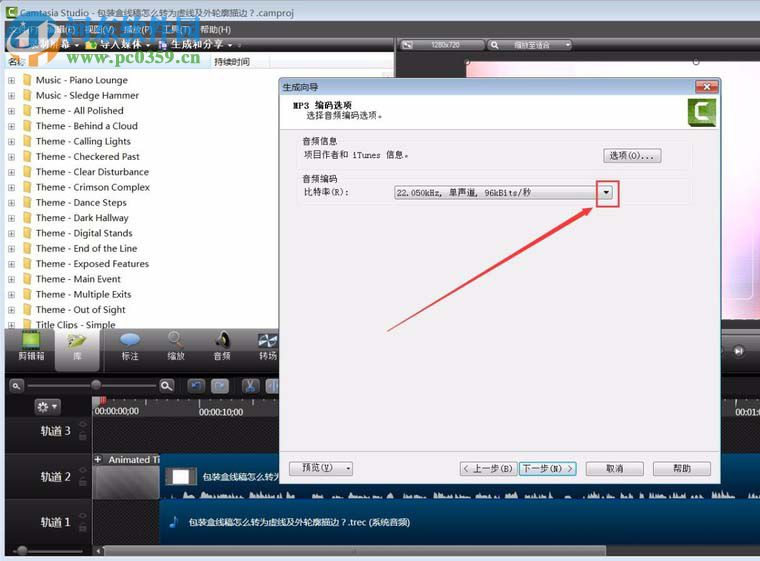Toggle the lock of track 2 (轨道 2)
The image size is (760, 561).
pos(83,482)
